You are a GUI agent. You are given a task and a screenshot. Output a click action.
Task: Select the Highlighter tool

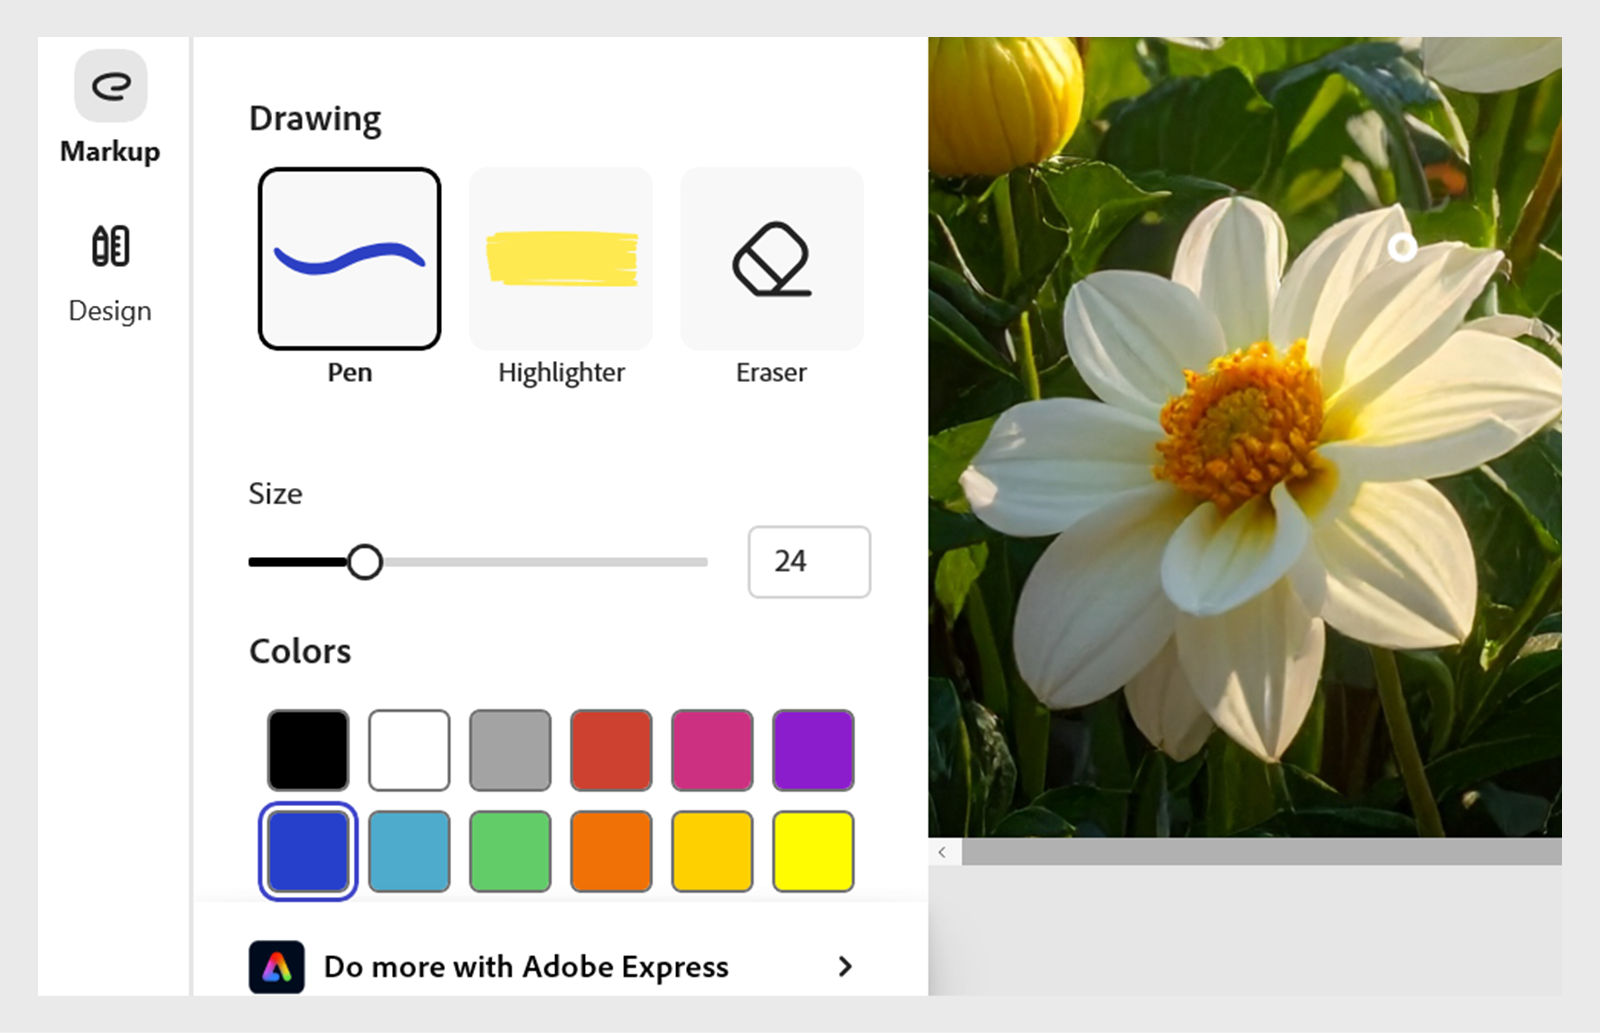560,258
